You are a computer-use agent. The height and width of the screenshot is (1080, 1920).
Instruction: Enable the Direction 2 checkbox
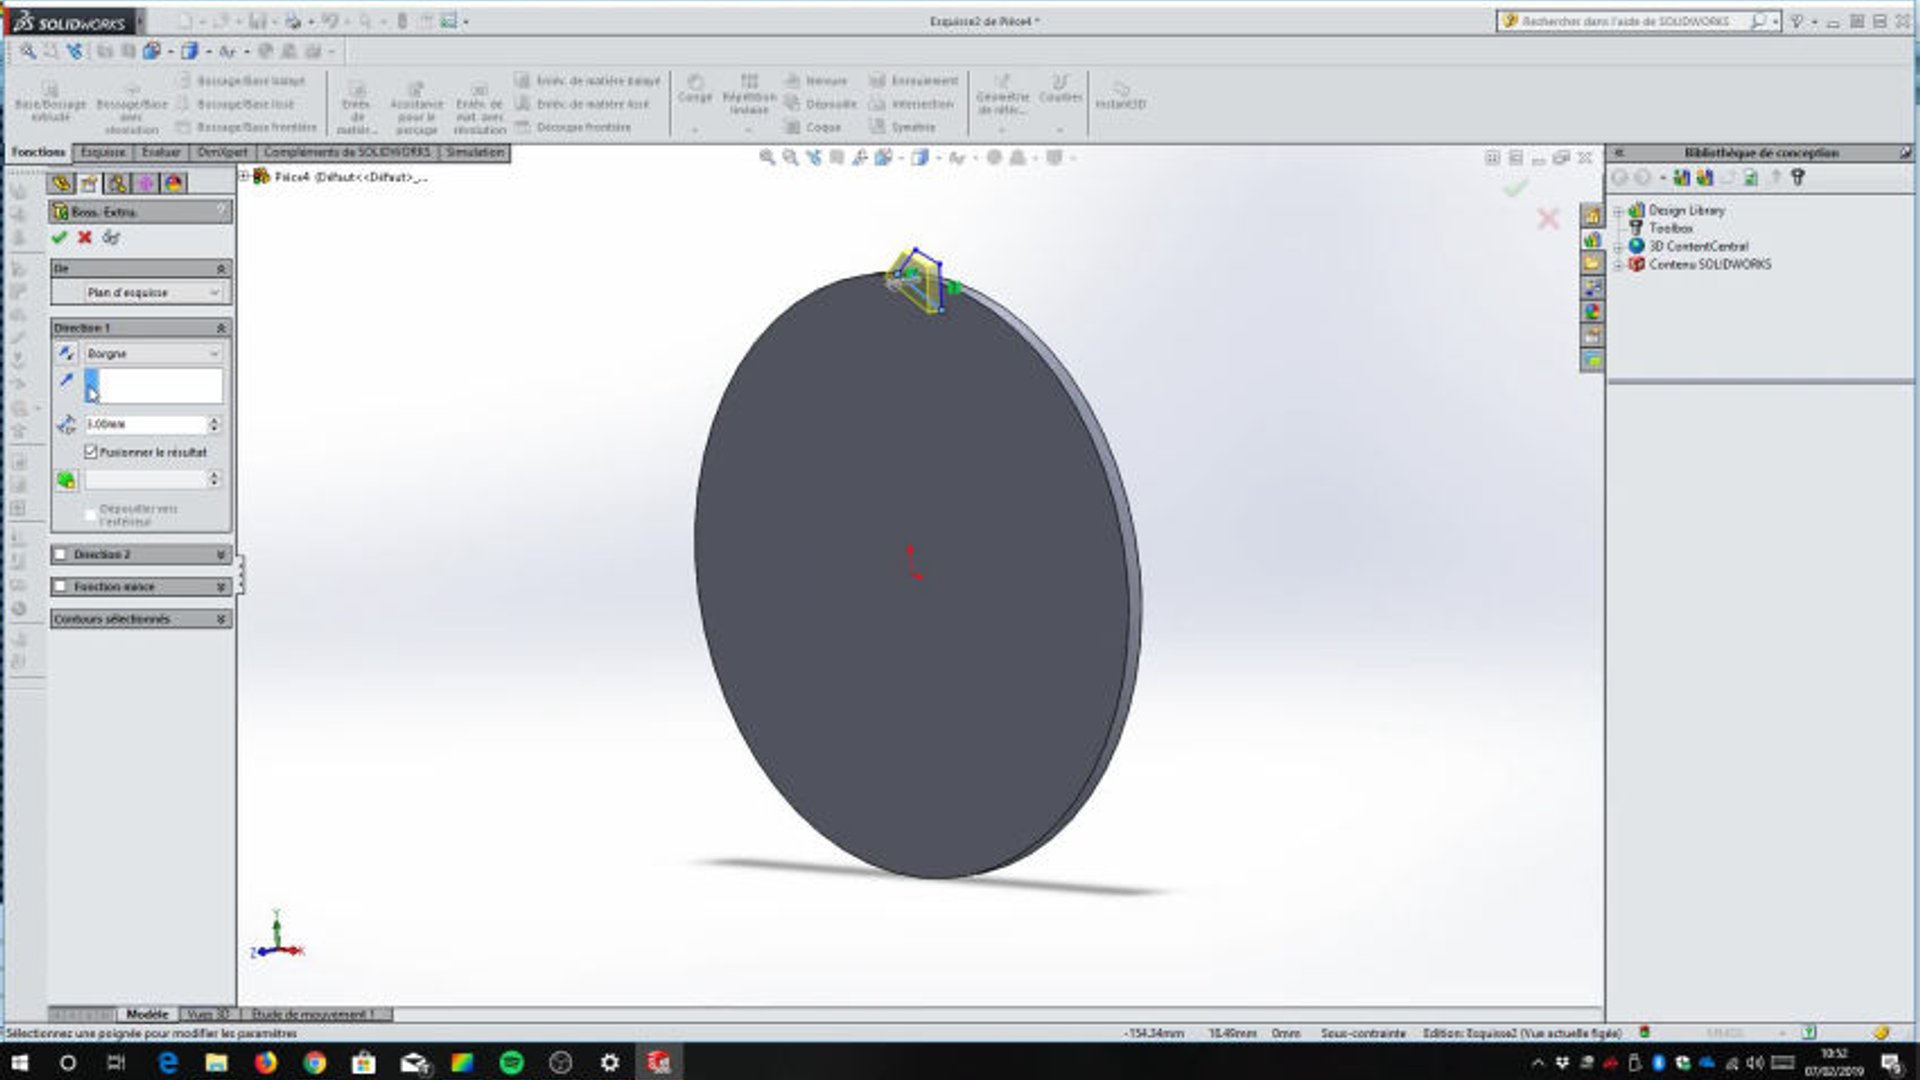(x=61, y=554)
